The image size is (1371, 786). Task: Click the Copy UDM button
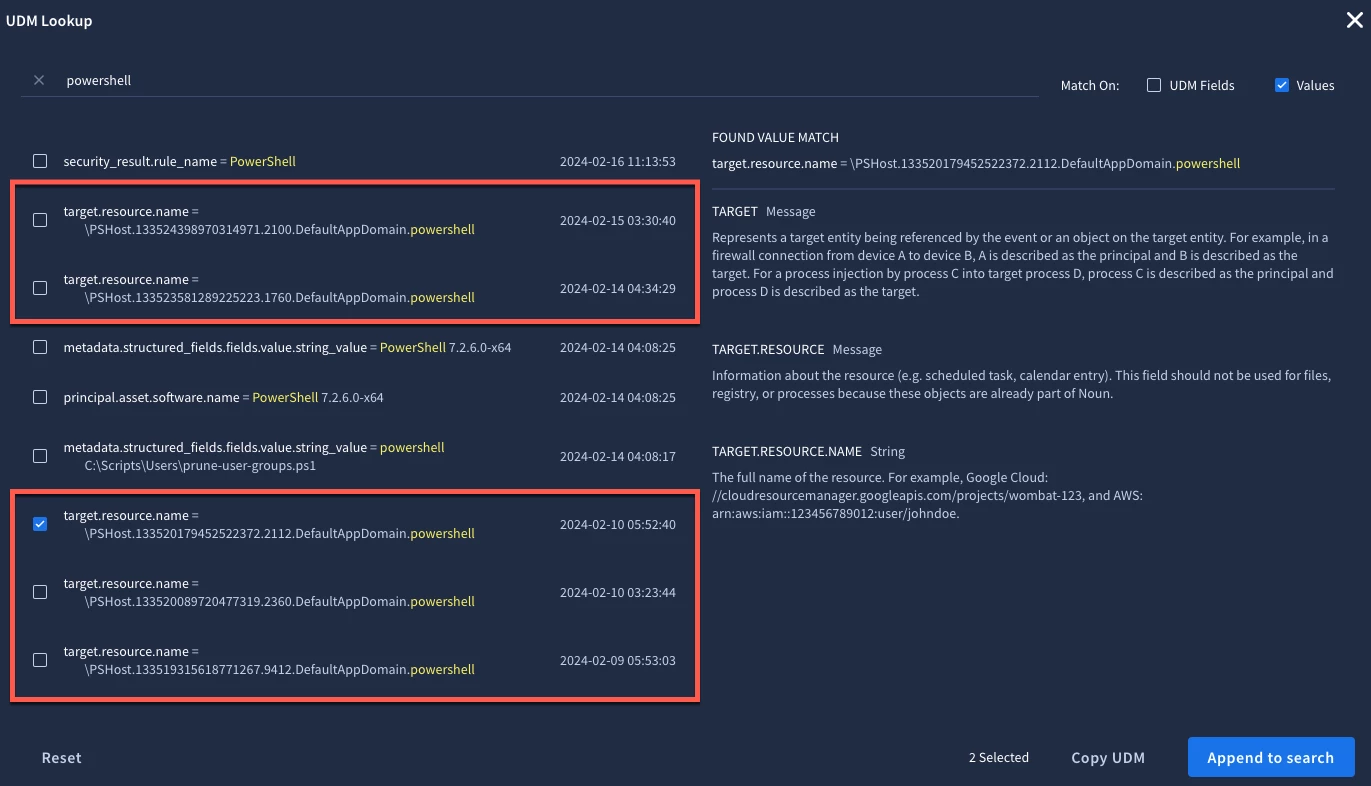pos(1108,758)
